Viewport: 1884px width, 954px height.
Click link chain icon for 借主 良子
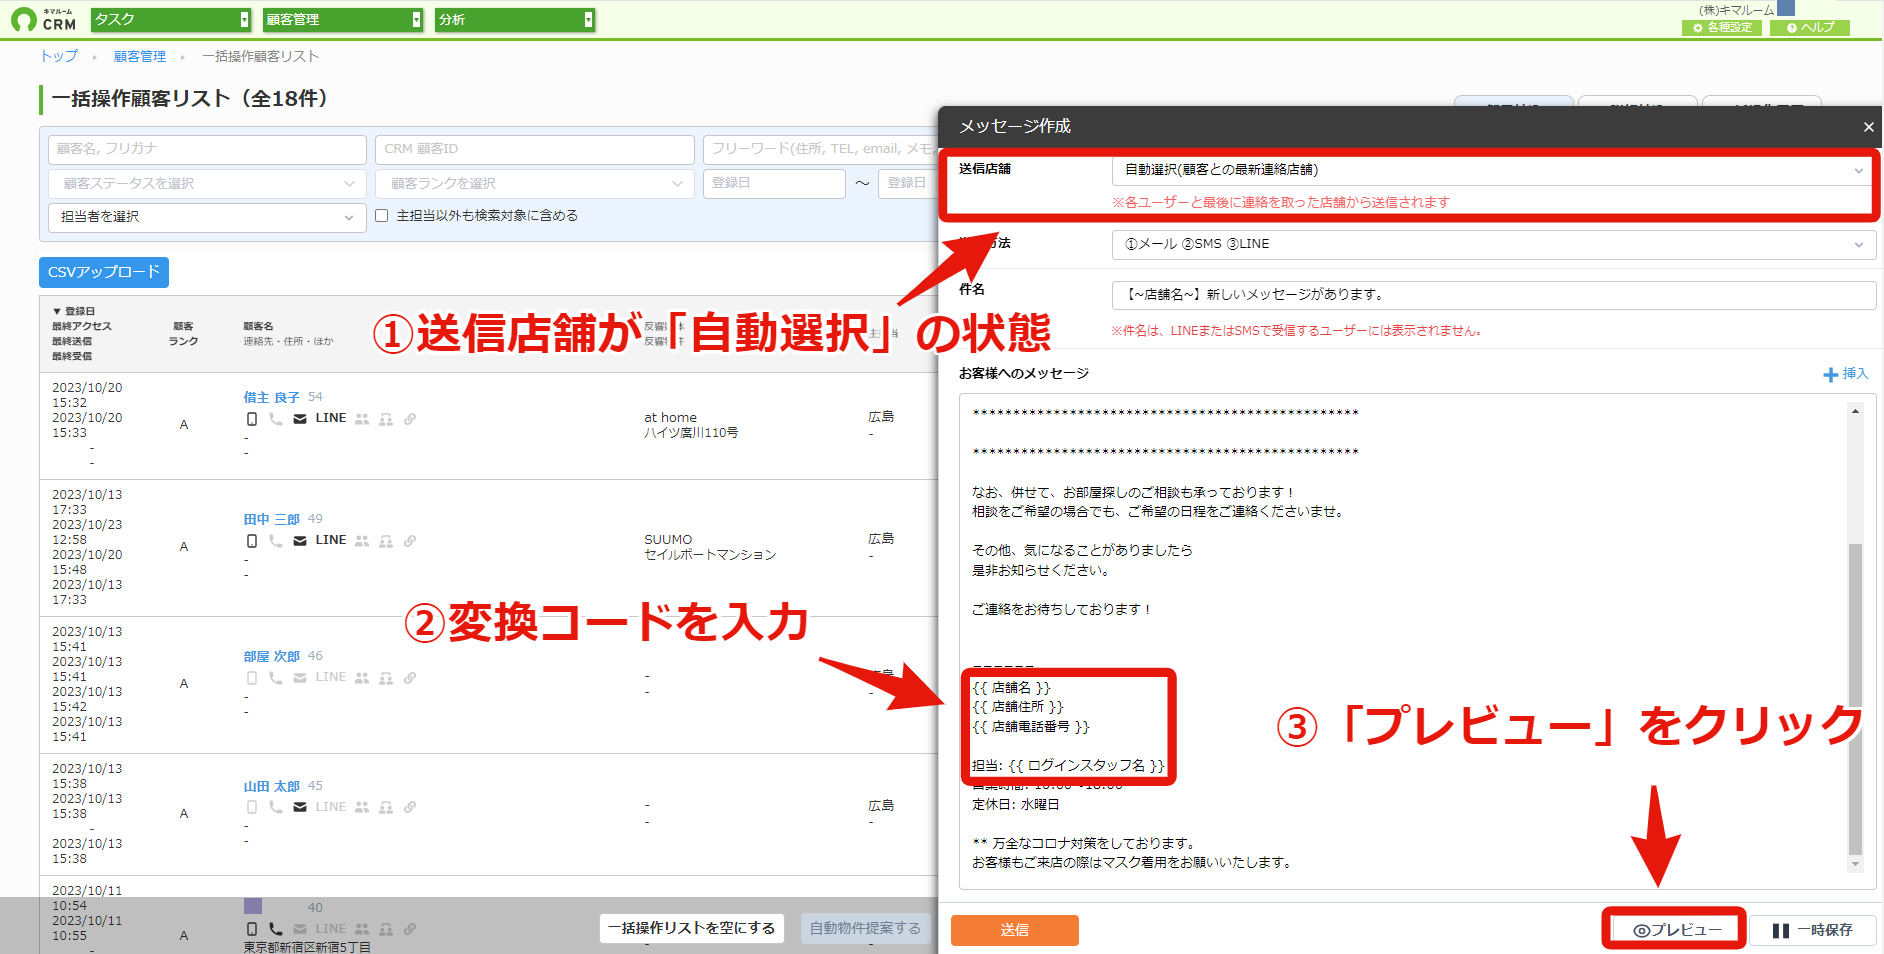click(x=410, y=419)
